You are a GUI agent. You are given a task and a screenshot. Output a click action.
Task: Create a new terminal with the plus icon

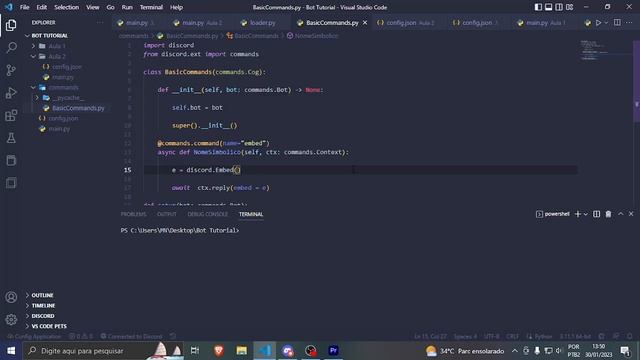[578, 214]
